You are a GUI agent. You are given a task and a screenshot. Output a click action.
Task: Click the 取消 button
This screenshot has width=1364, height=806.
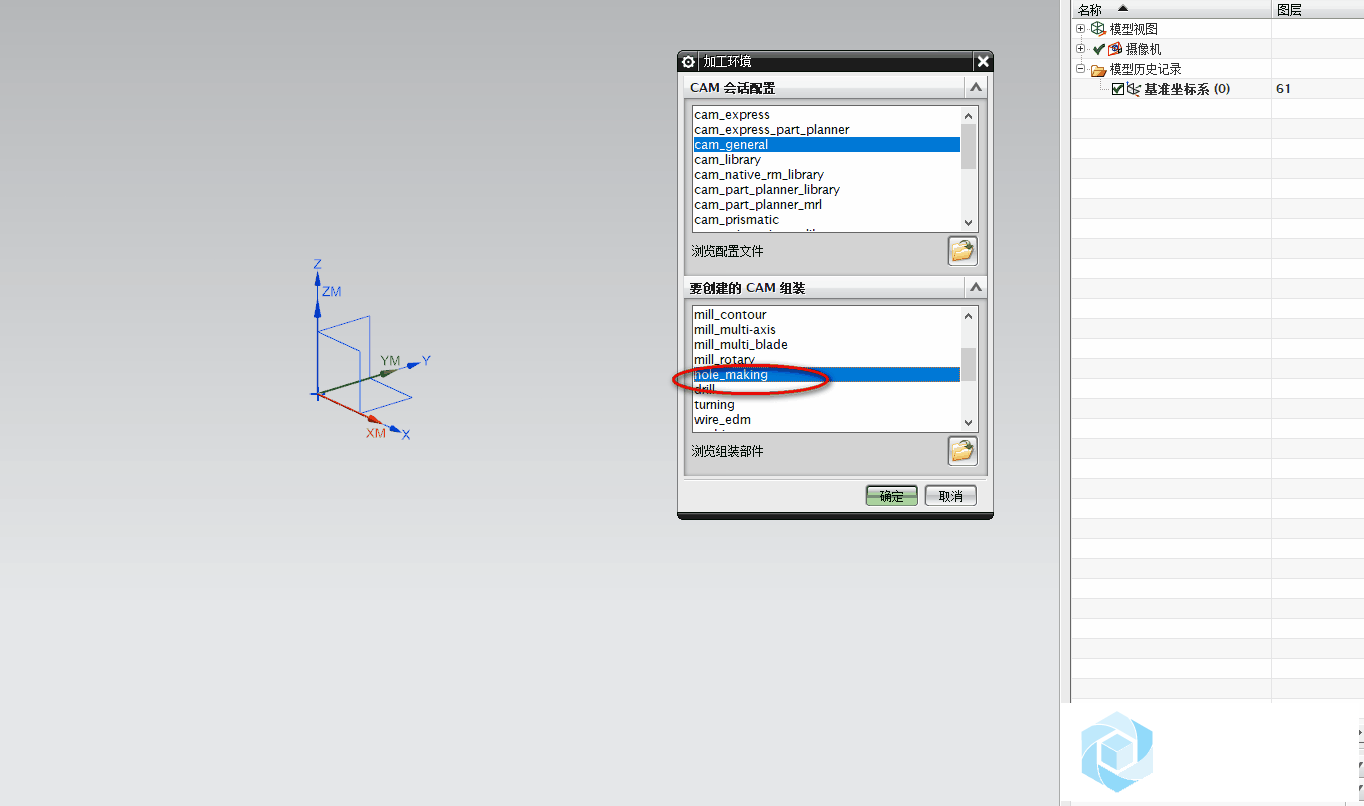tap(950, 496)
